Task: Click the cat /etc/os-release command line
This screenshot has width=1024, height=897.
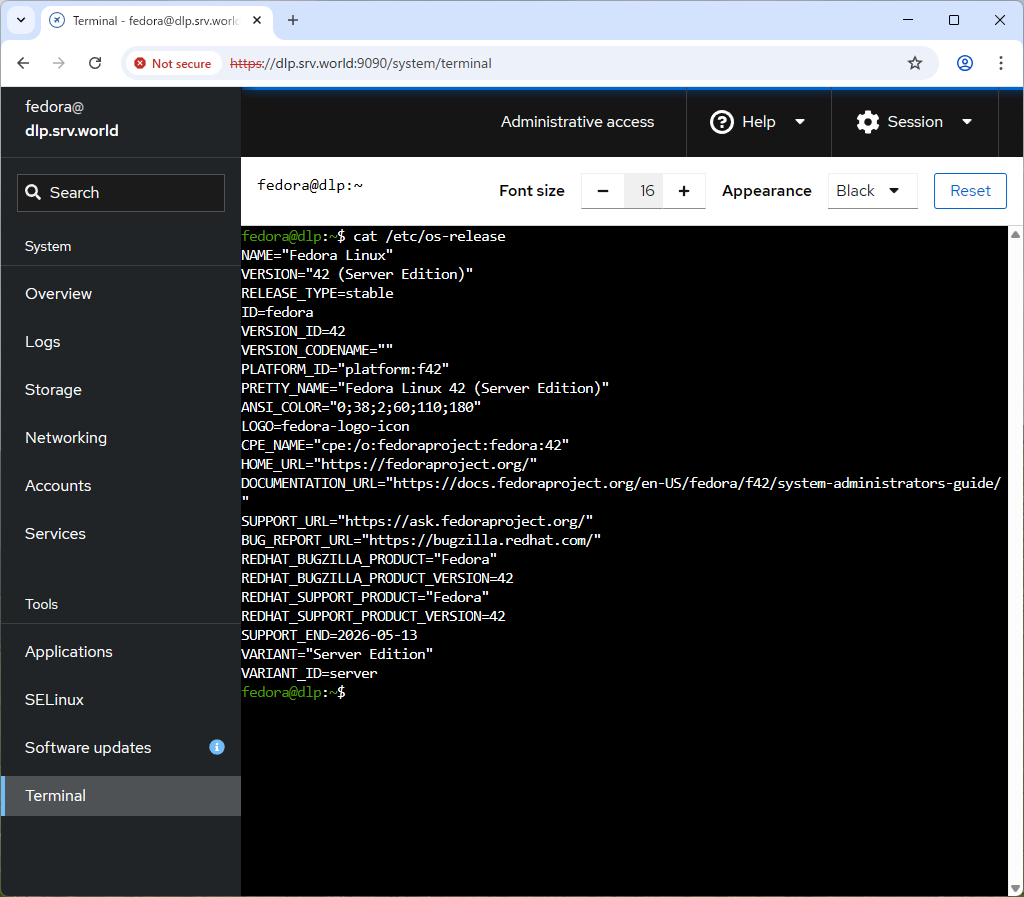Action: click(x=373, y=236)
